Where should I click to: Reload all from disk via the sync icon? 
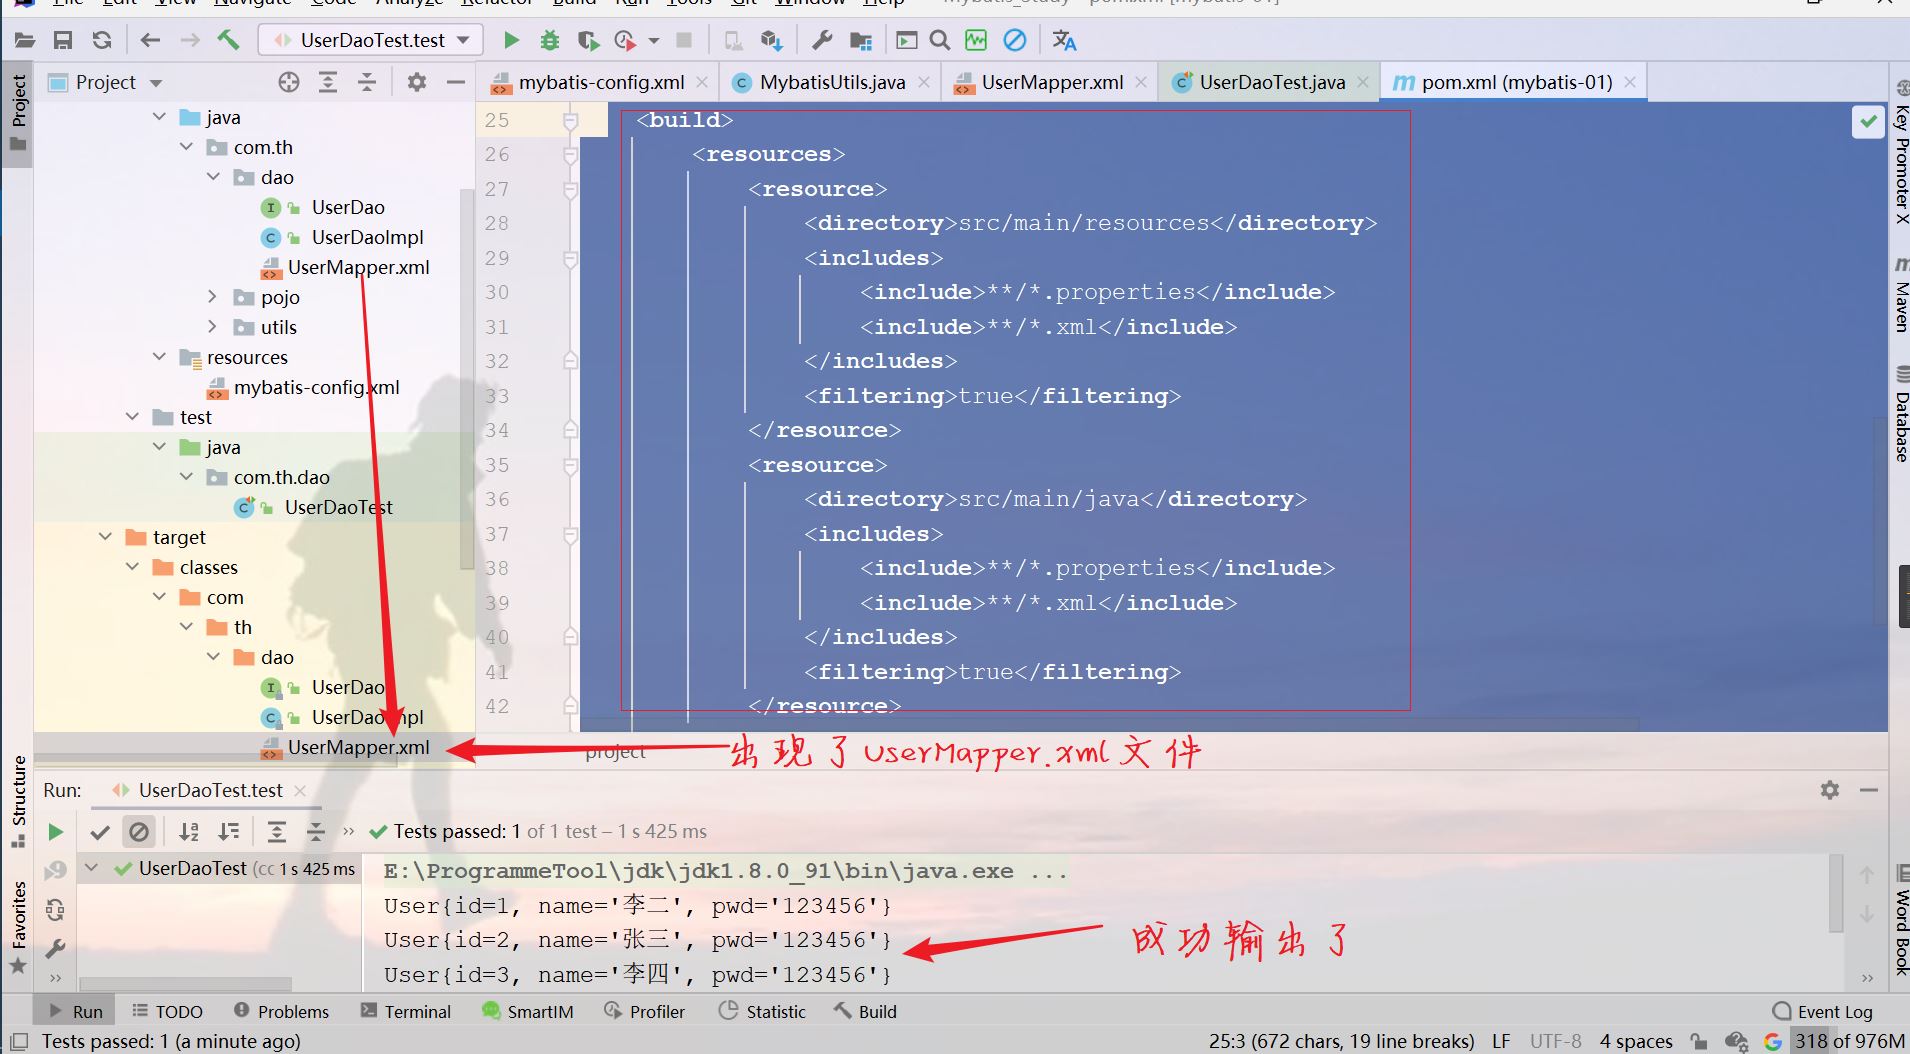click(102, 40)
